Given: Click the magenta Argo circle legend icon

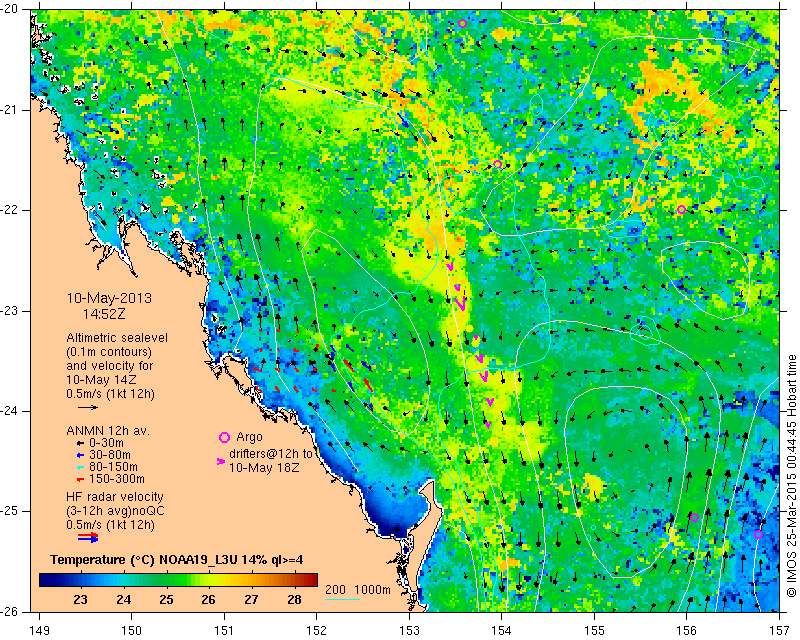Looking at the screenshot, I should tap(224, 437).
